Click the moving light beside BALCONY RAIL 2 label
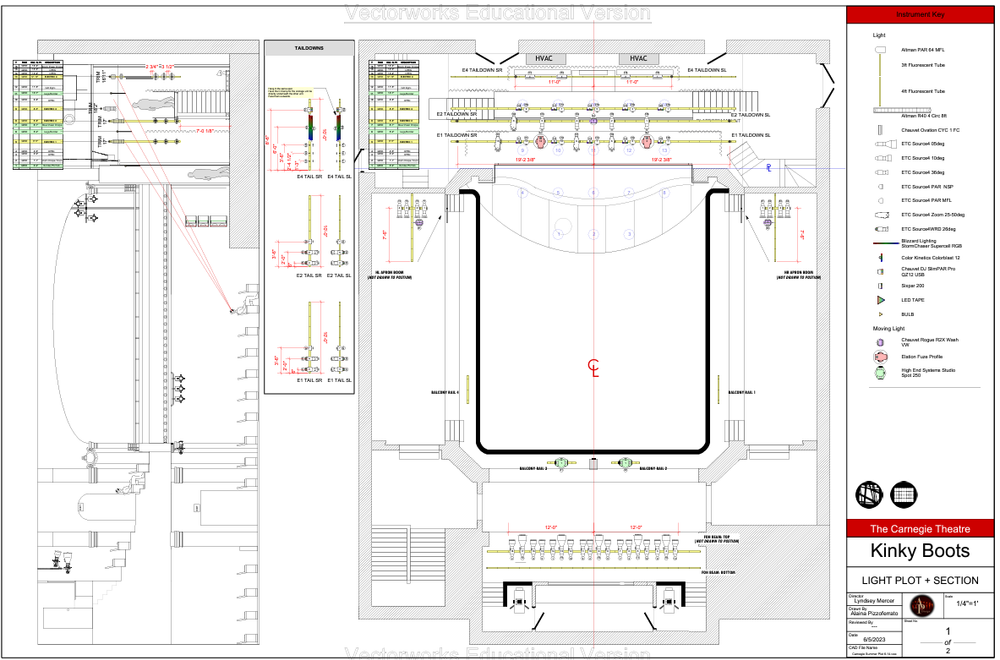This screenshot has width=1000, height=660. coord(626,464)
